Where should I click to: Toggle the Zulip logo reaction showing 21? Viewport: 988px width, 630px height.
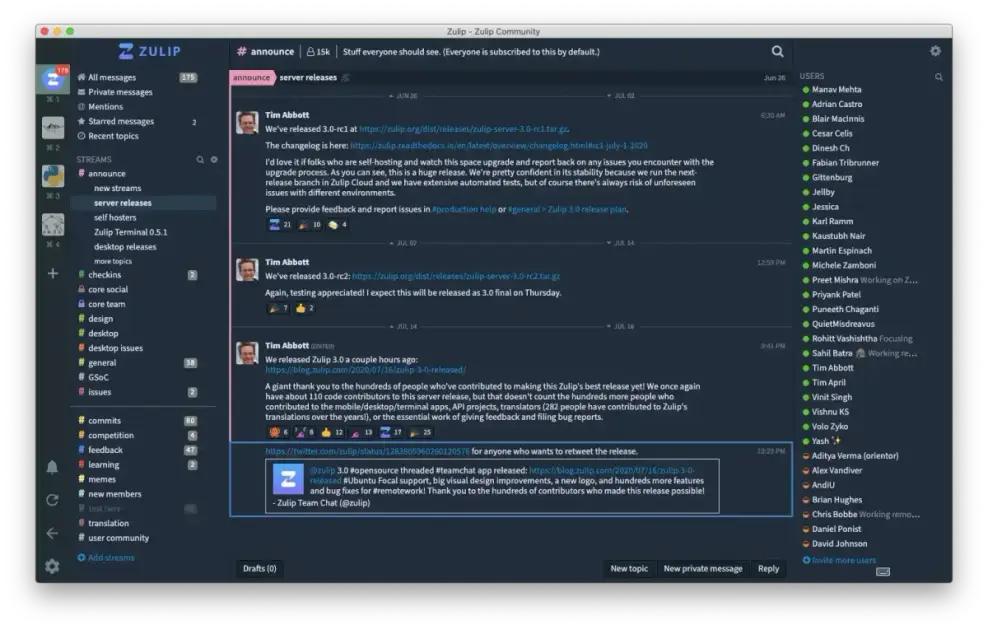pos(280,225)
